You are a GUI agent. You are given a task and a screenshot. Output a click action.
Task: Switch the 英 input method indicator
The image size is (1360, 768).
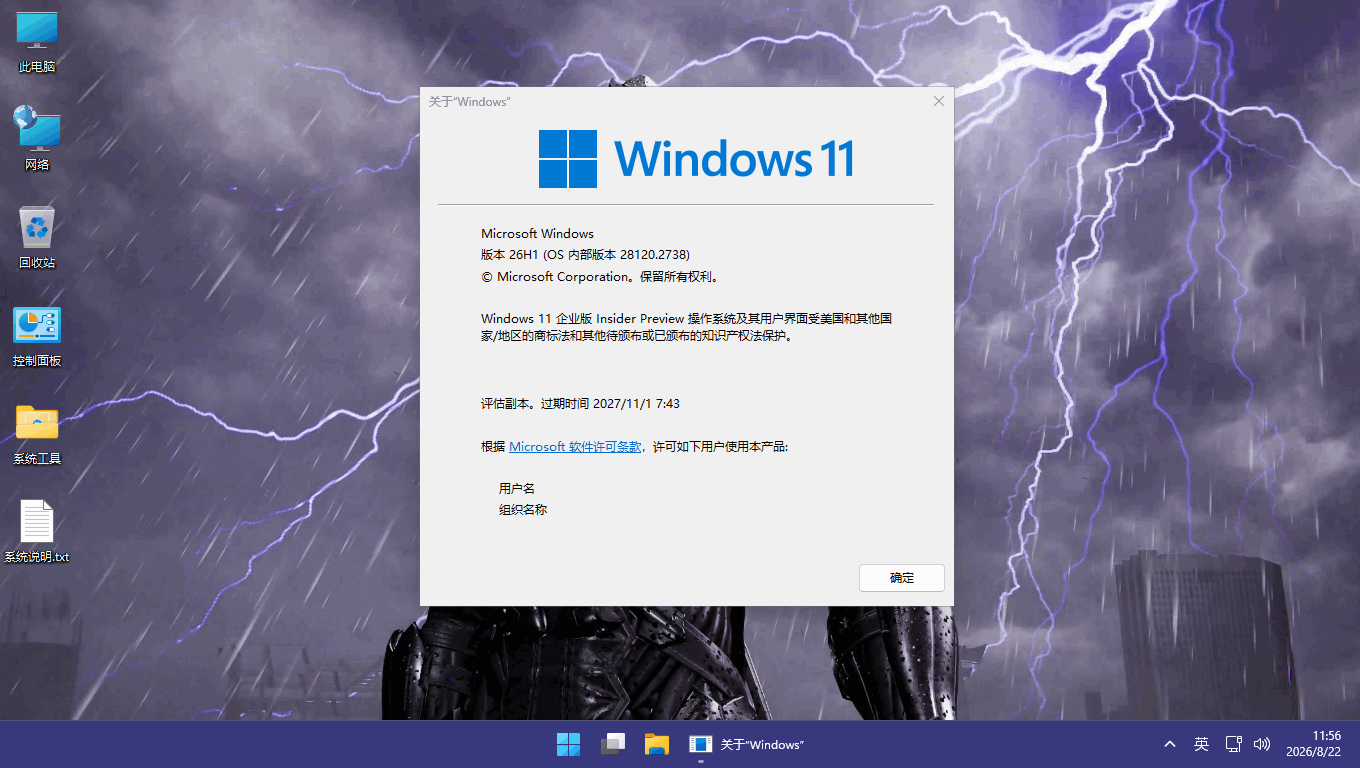pos(1201,744)
